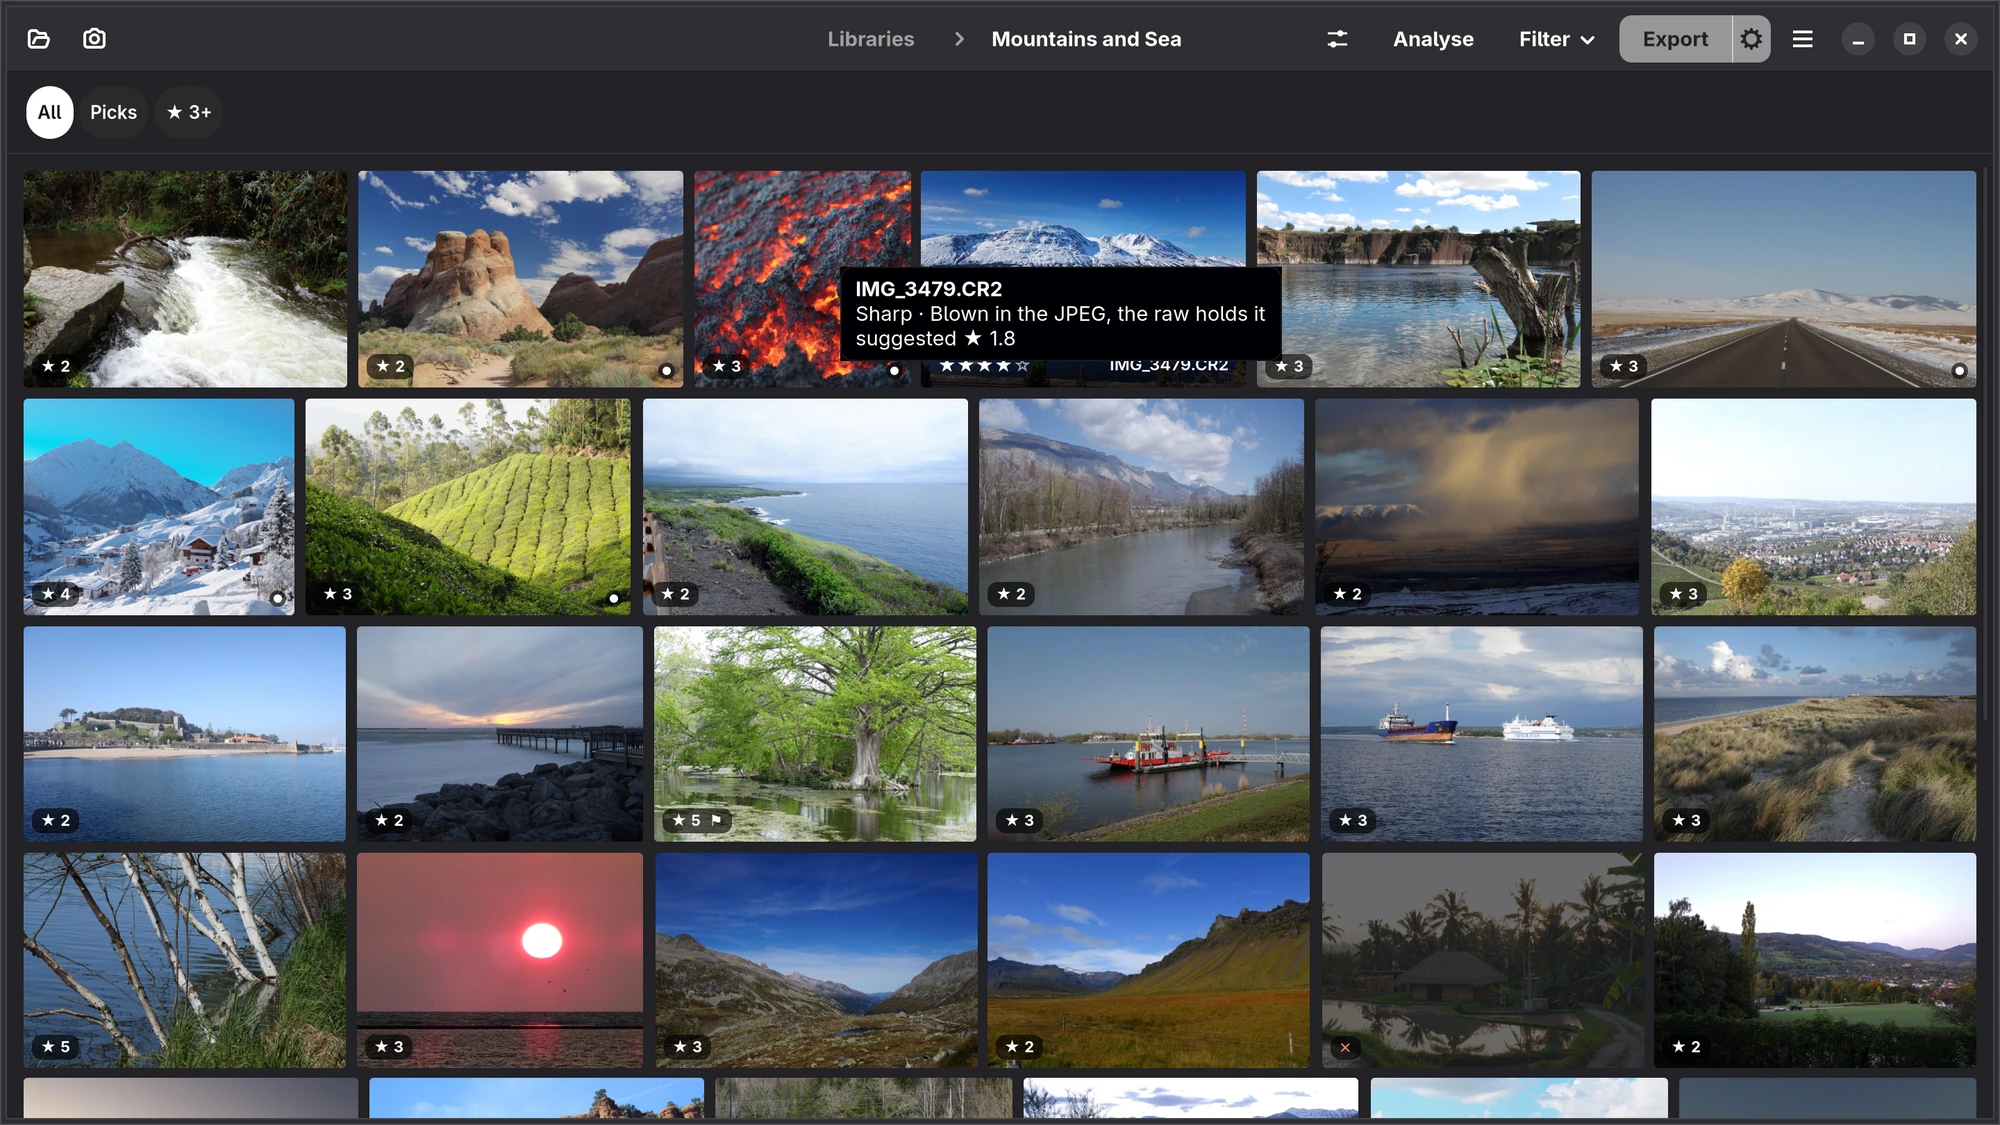Click the ★ 3 badge on the two ships photo

pos(1353,820)
